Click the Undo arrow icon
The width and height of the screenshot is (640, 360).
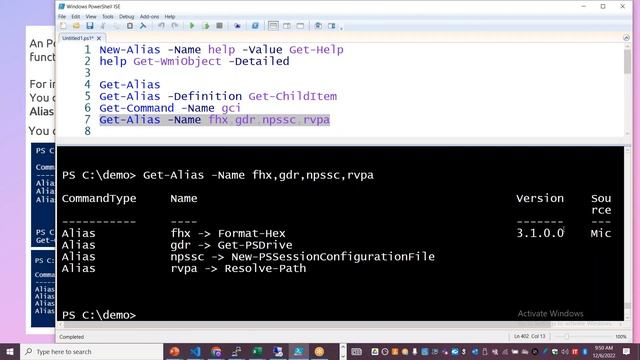pyautogui.click(x=161, y=26)
